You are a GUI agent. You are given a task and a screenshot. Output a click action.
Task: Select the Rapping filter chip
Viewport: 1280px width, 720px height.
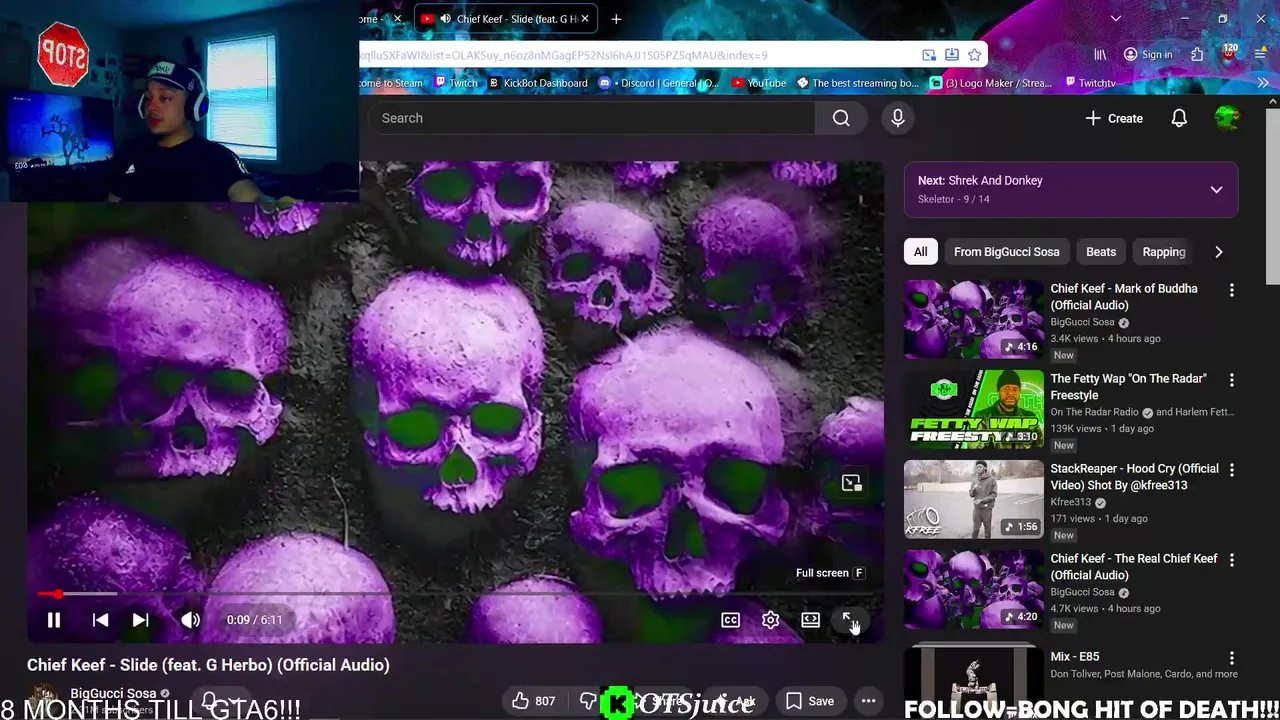point(1163,252)
